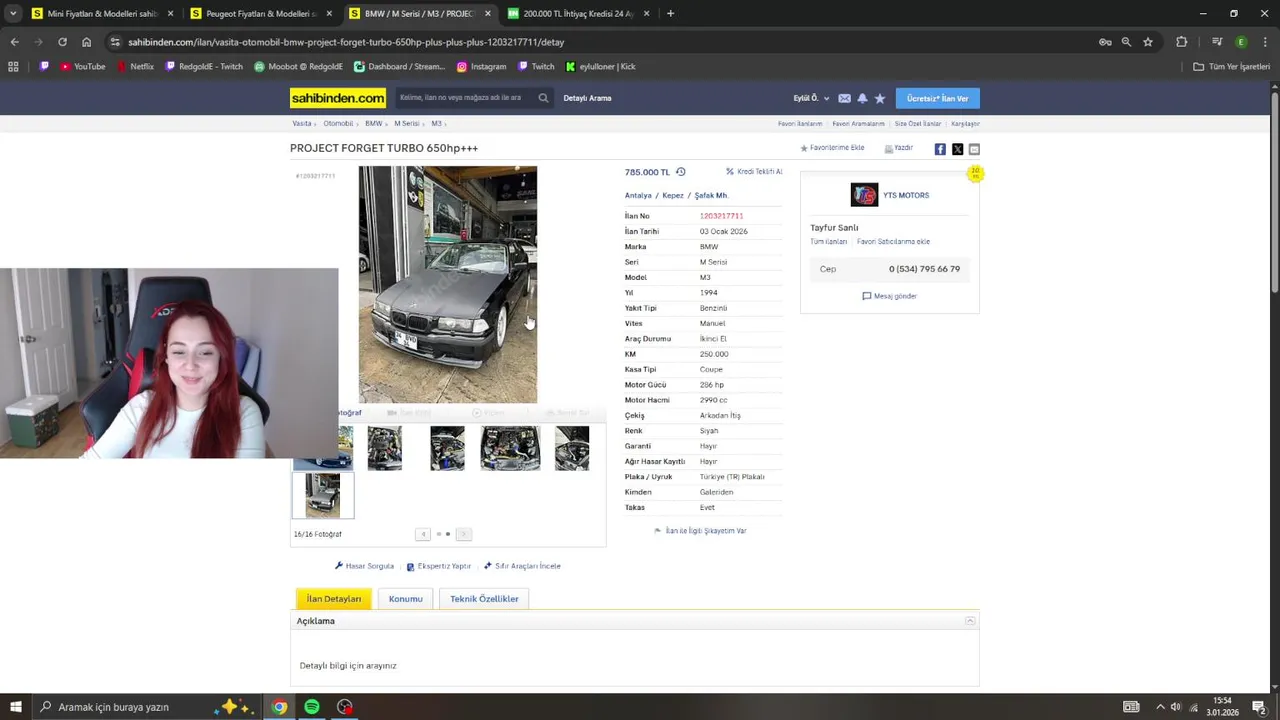Screen dimensions: 1280x720
Task: Open Size Özel İlanlar link
Action: [x=918, y=124]
